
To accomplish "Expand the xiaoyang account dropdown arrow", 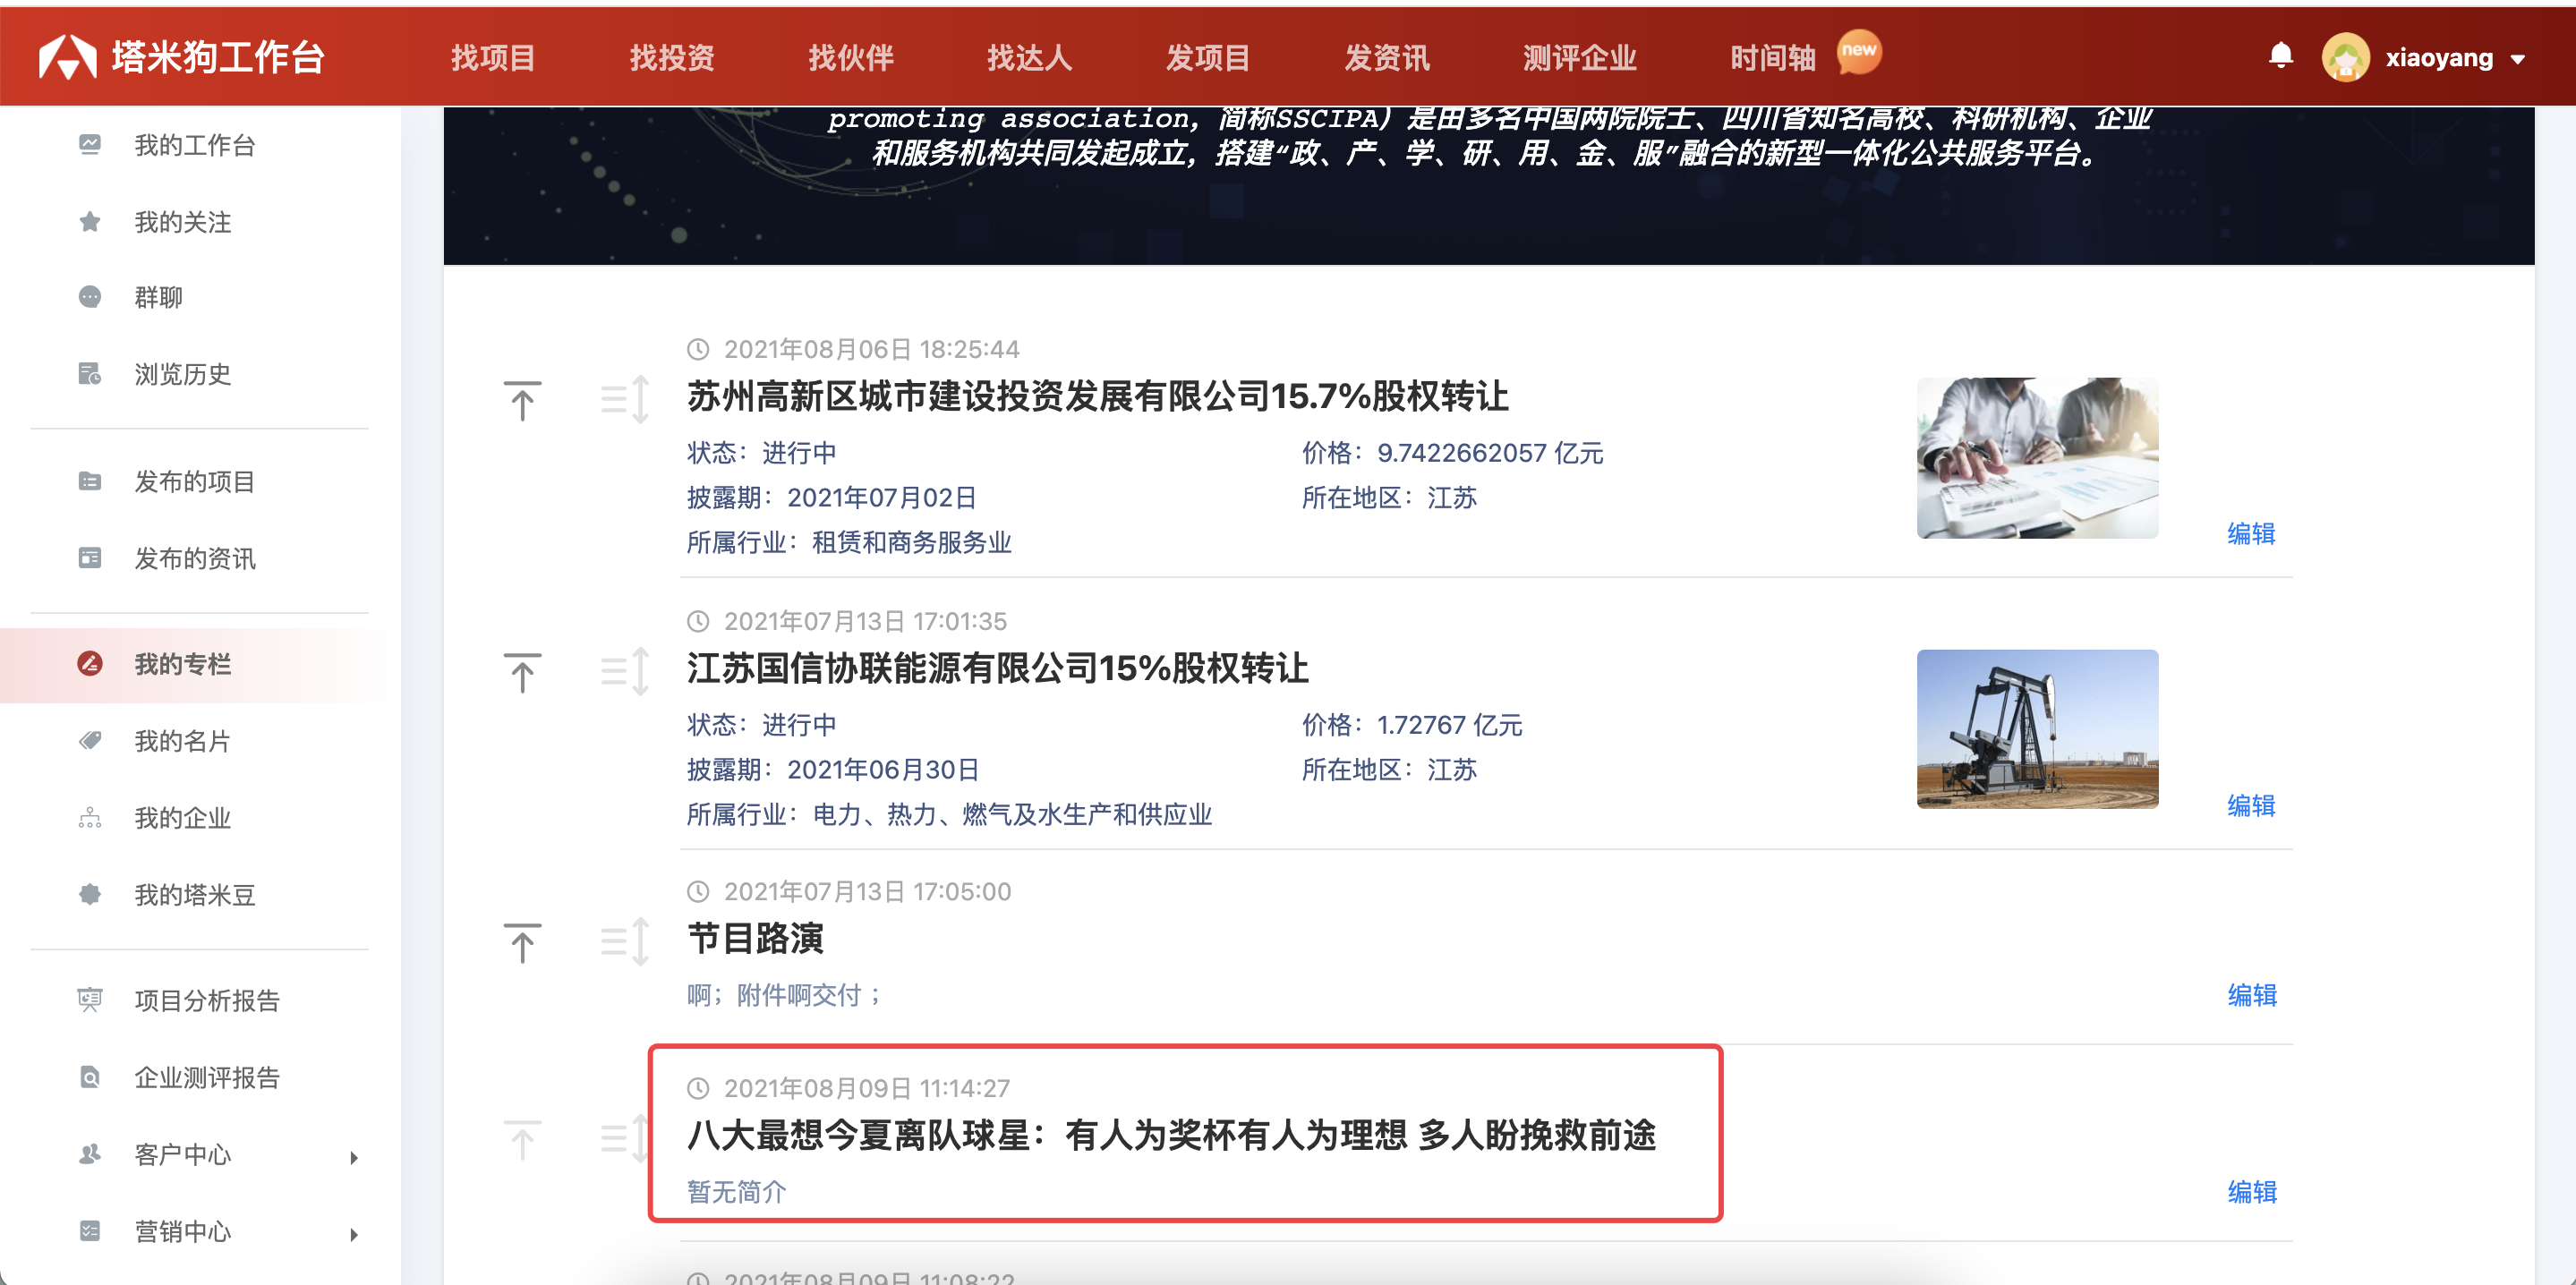I will pyautogui.click(x=2518, y=60).
